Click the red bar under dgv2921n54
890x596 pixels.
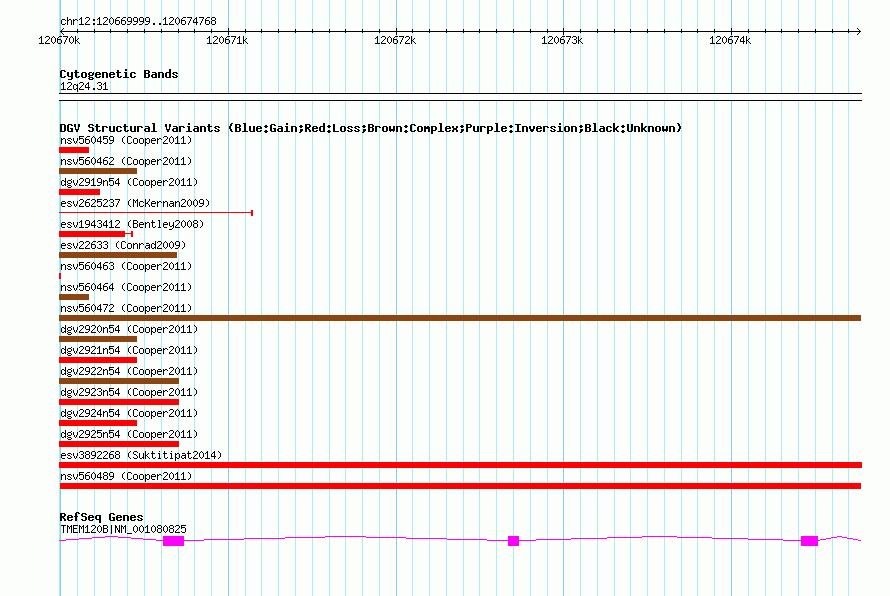pos(98,360)
